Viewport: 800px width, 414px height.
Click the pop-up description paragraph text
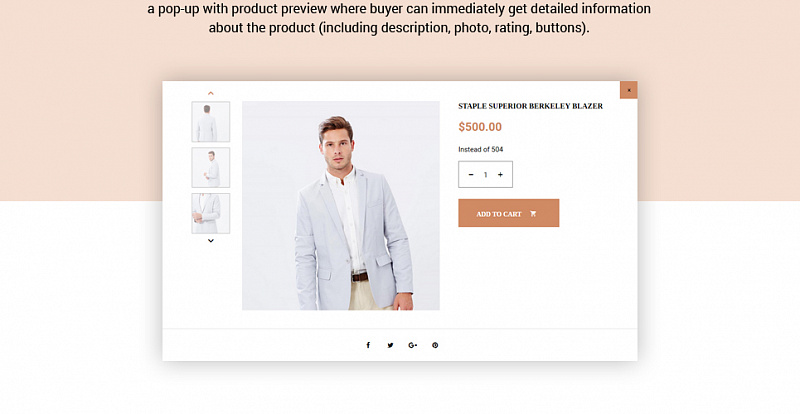click(399, 18)
